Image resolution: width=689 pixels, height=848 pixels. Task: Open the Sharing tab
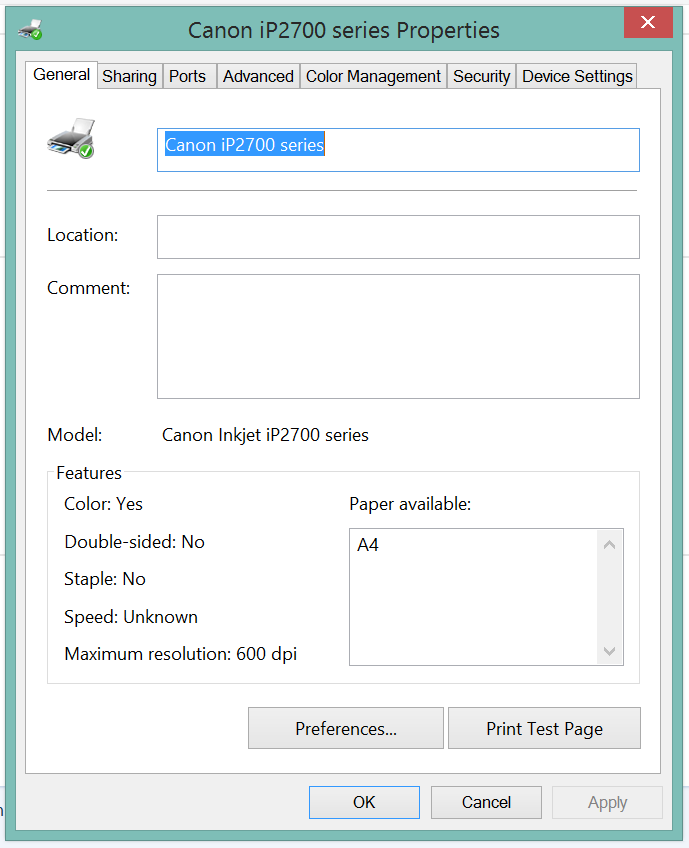point(129,76)
